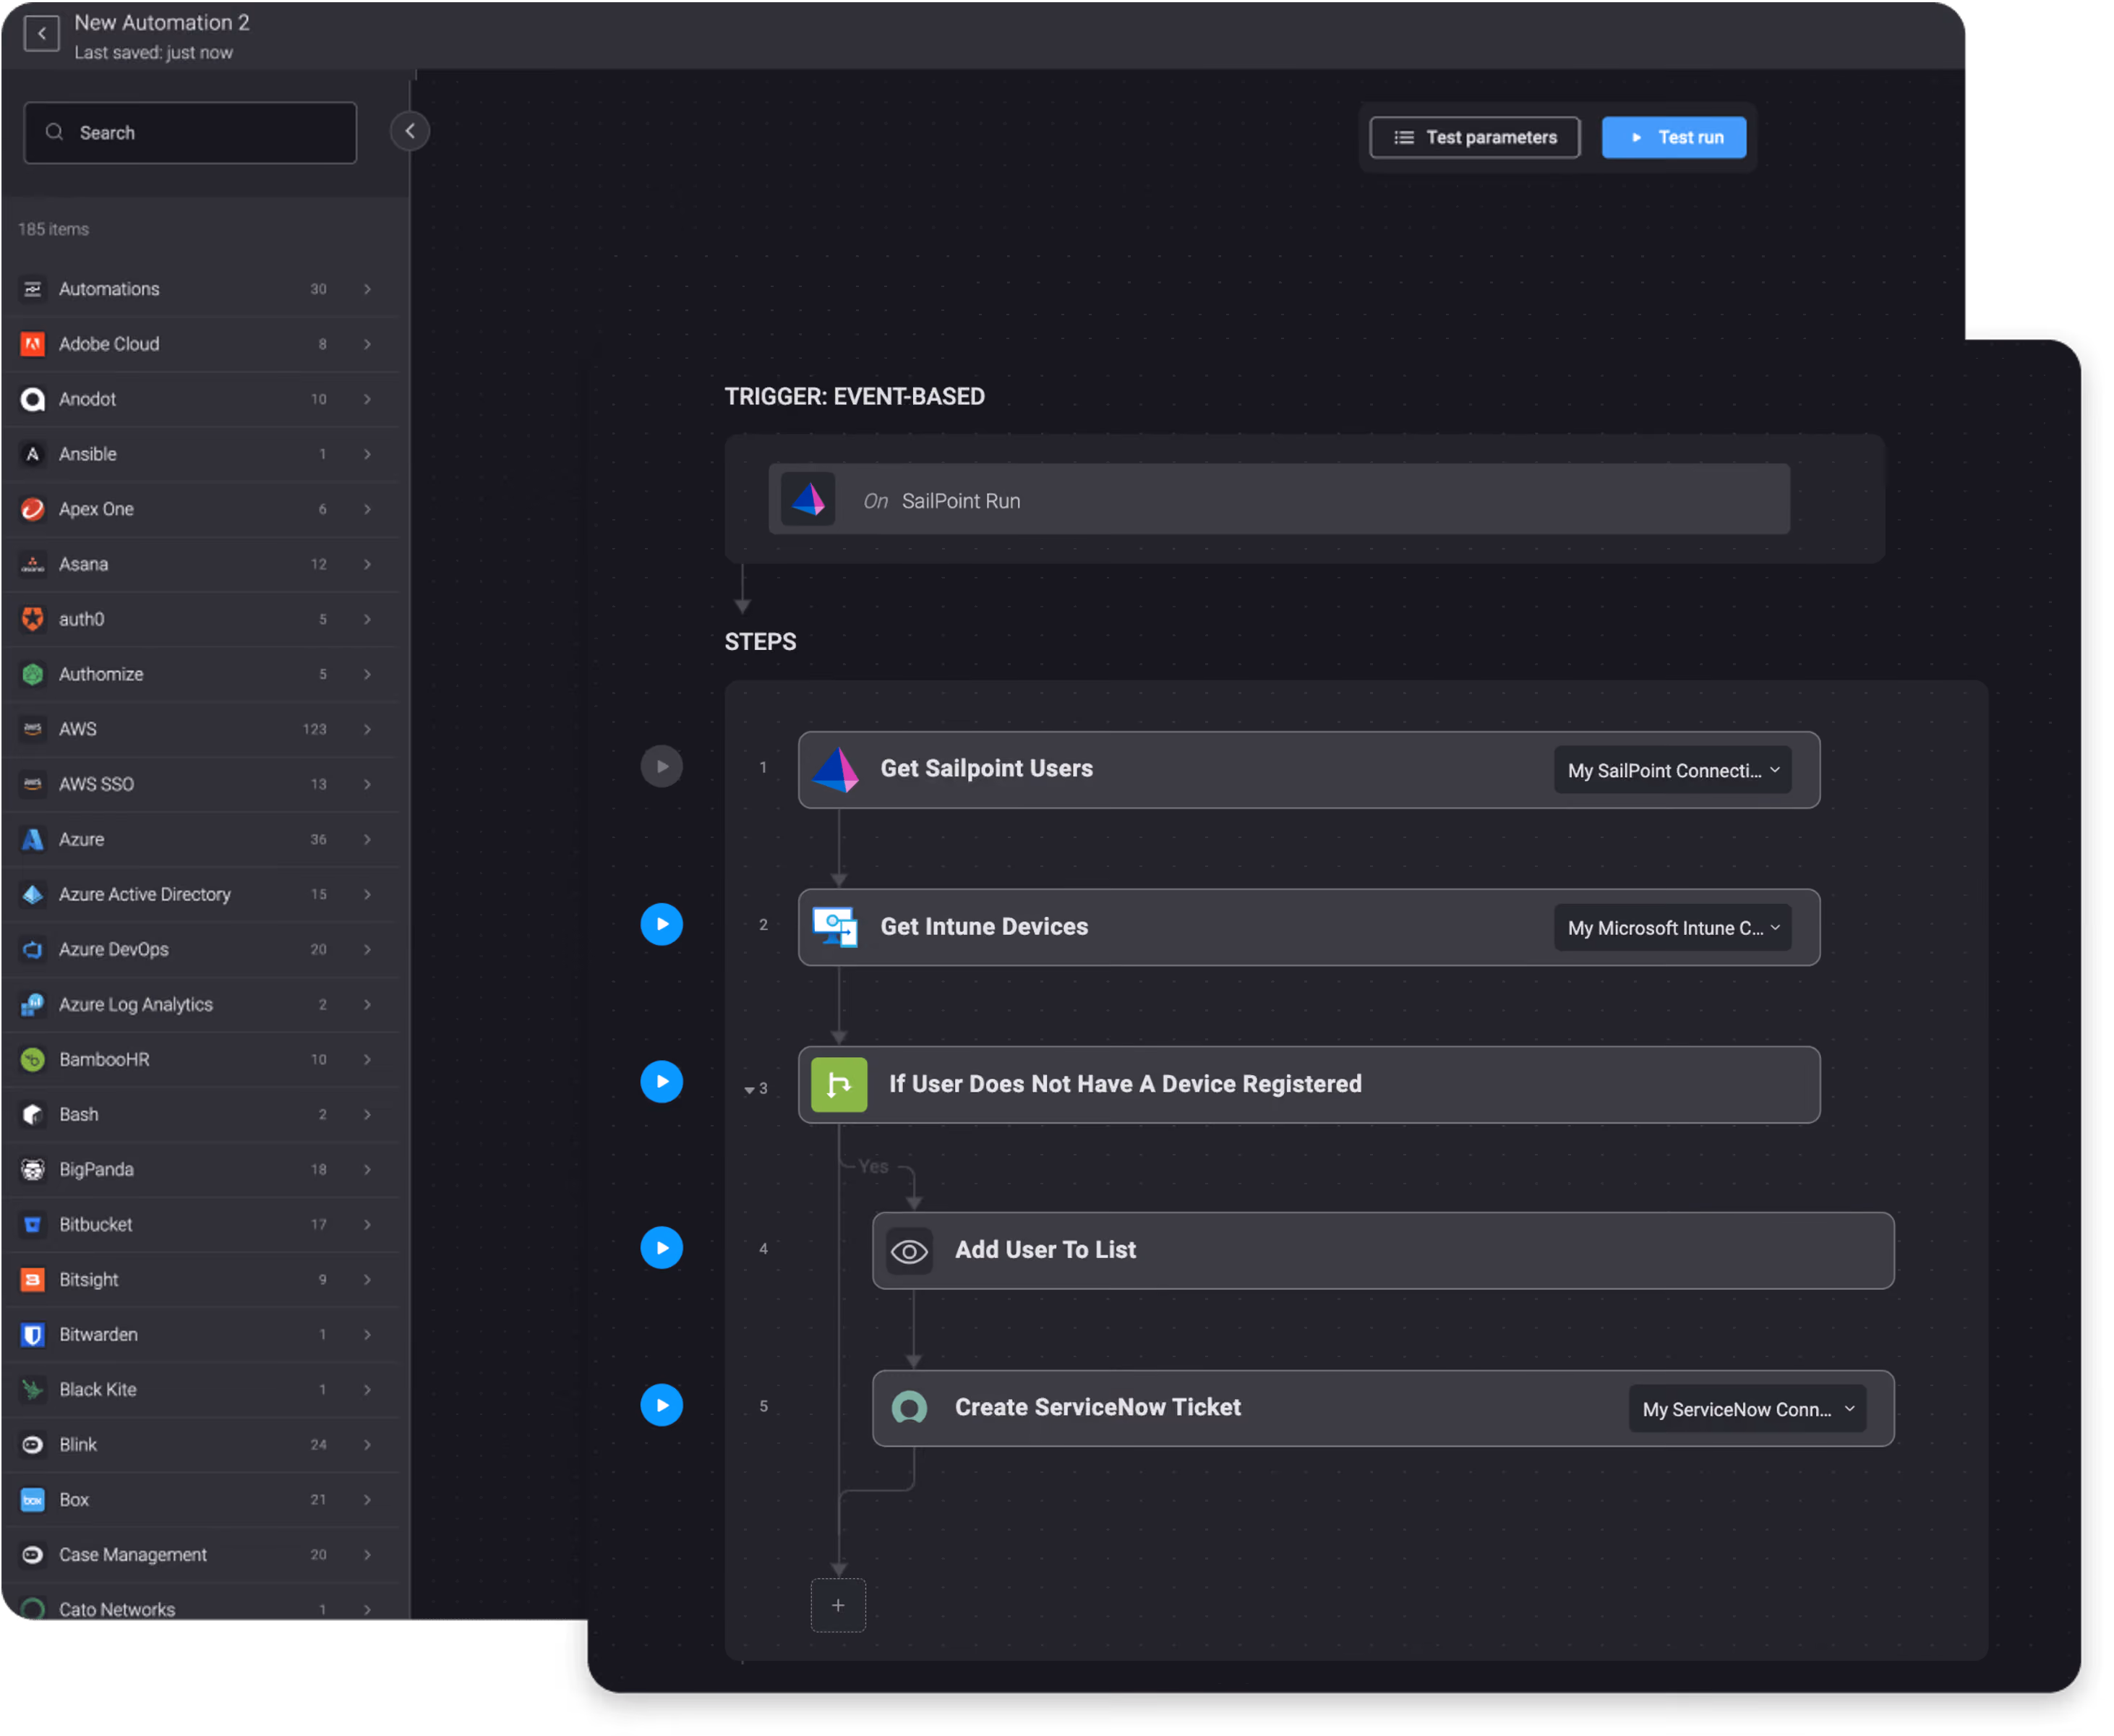
Task: Click the Asana icon
Action: (x=33, y=564)
